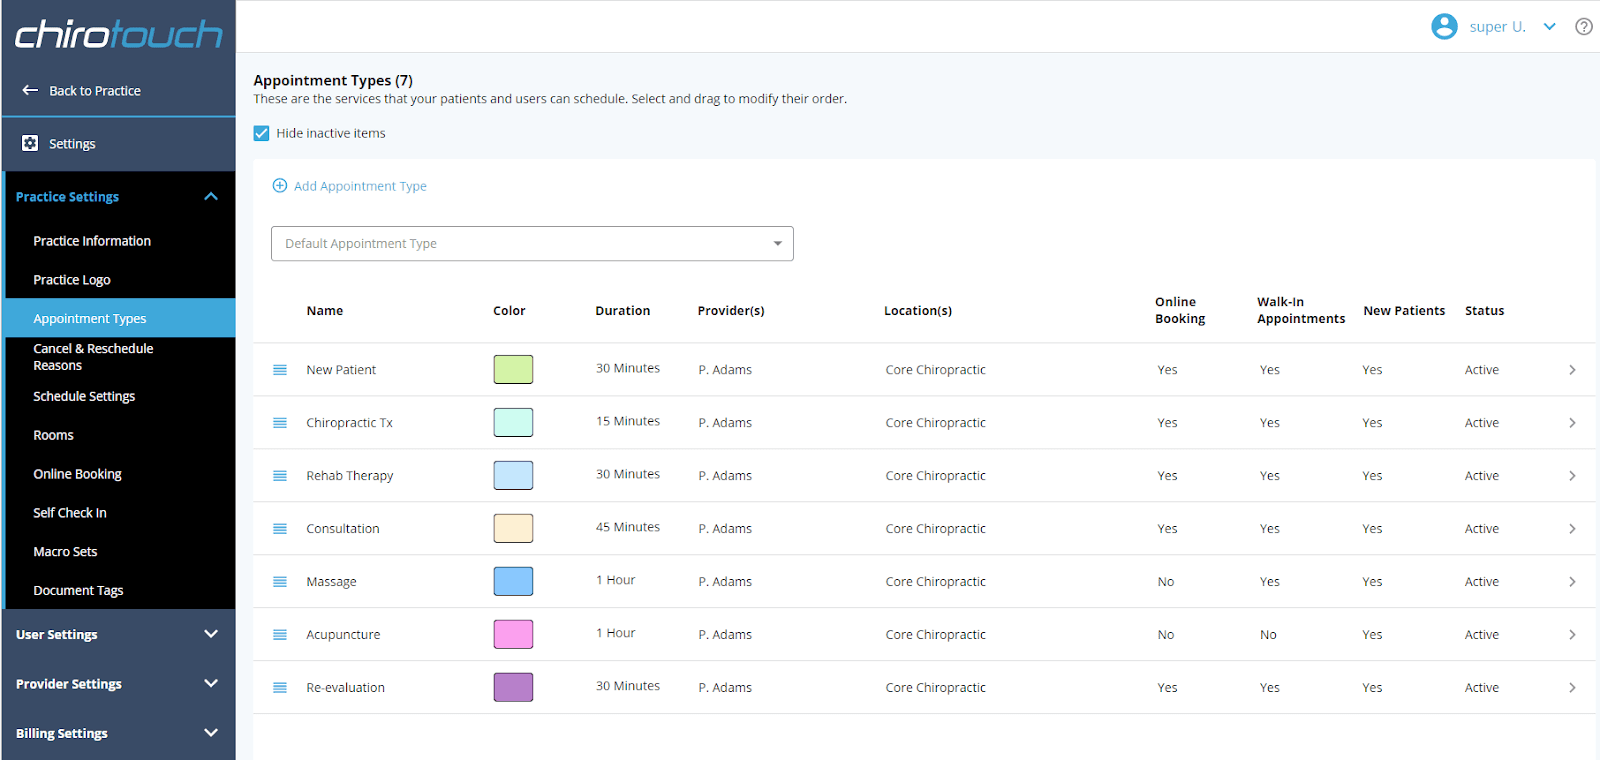Open the help question mark icon
1600x760 pixels.
1584,26
